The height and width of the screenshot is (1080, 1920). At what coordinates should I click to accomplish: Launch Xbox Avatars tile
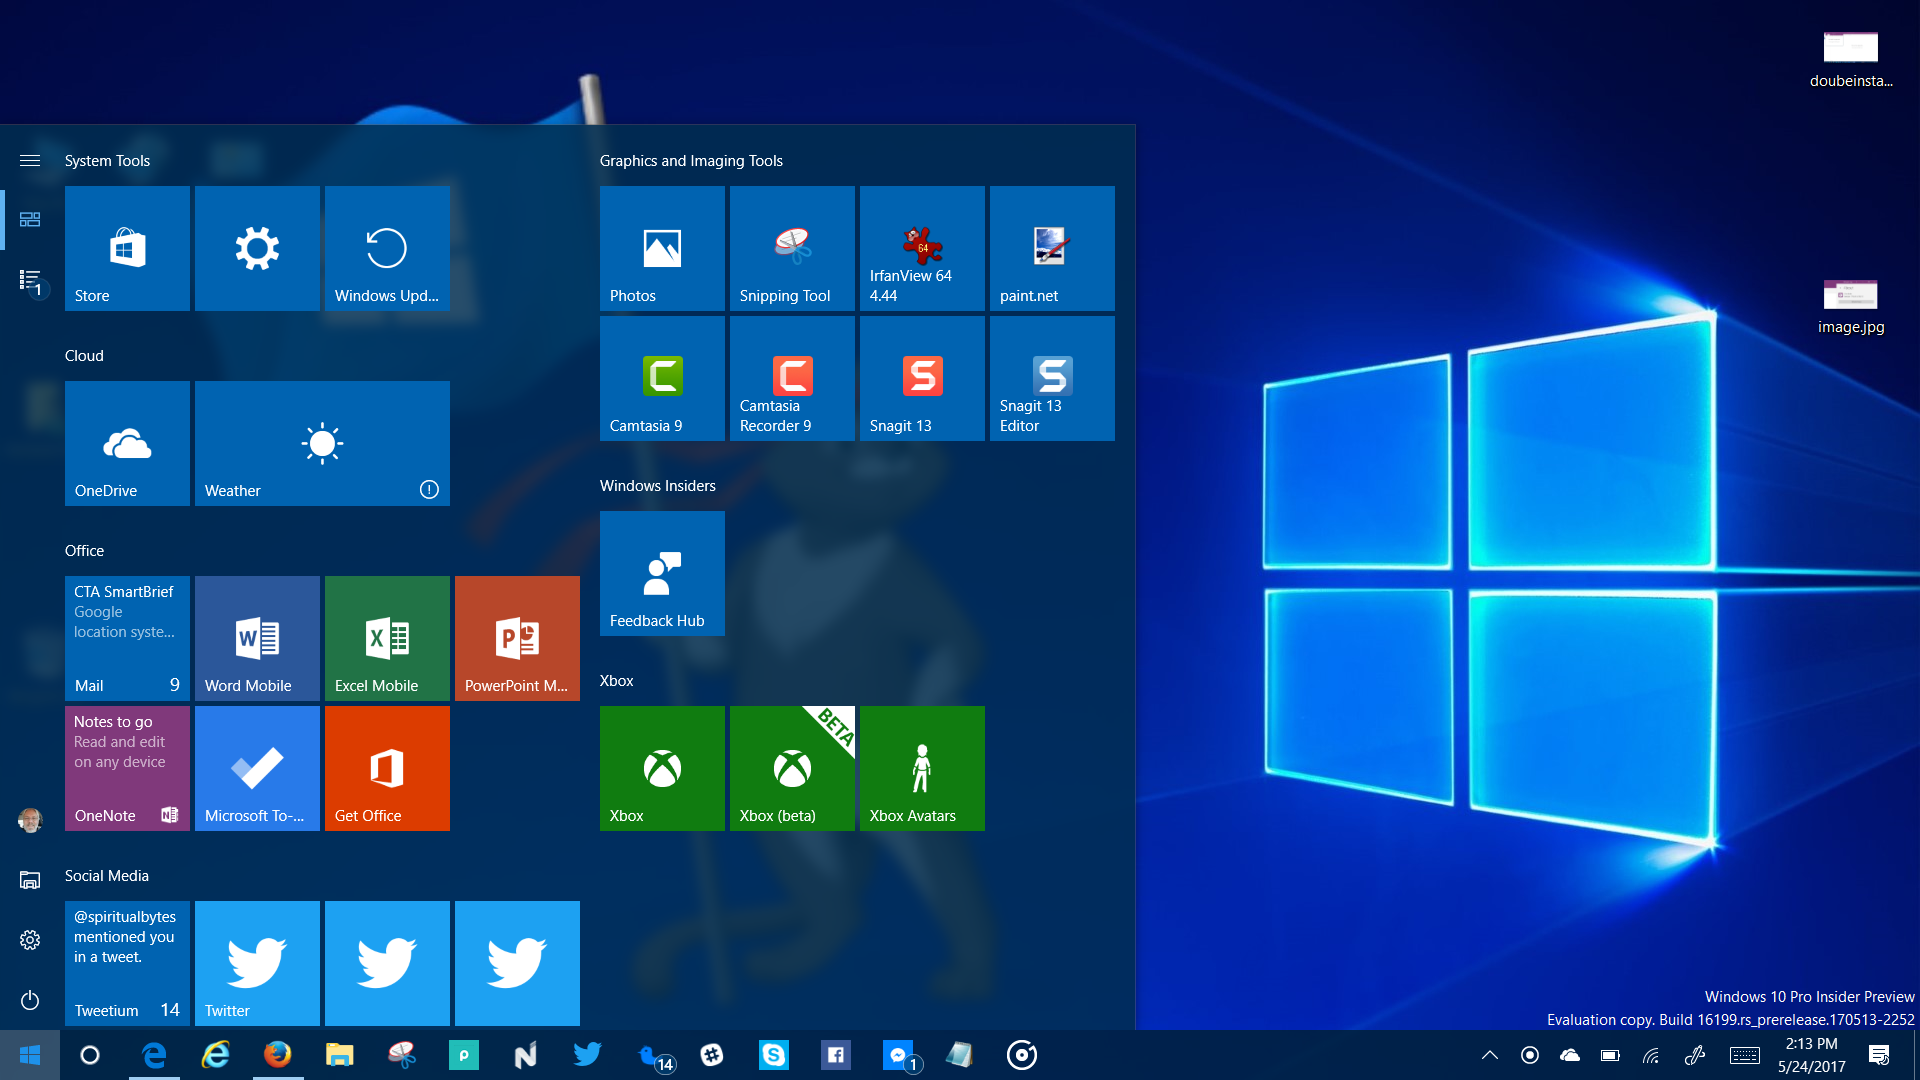point(922,768)
